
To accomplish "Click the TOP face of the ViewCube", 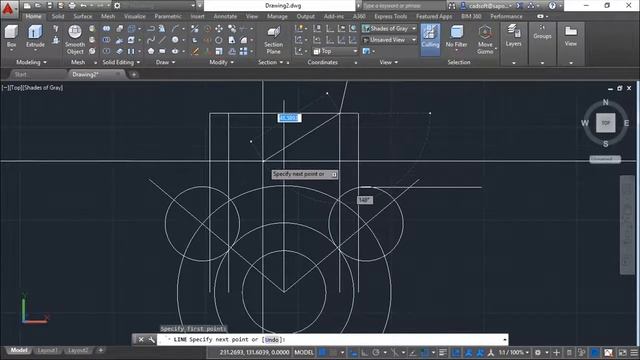I will [x=605, y=123].
